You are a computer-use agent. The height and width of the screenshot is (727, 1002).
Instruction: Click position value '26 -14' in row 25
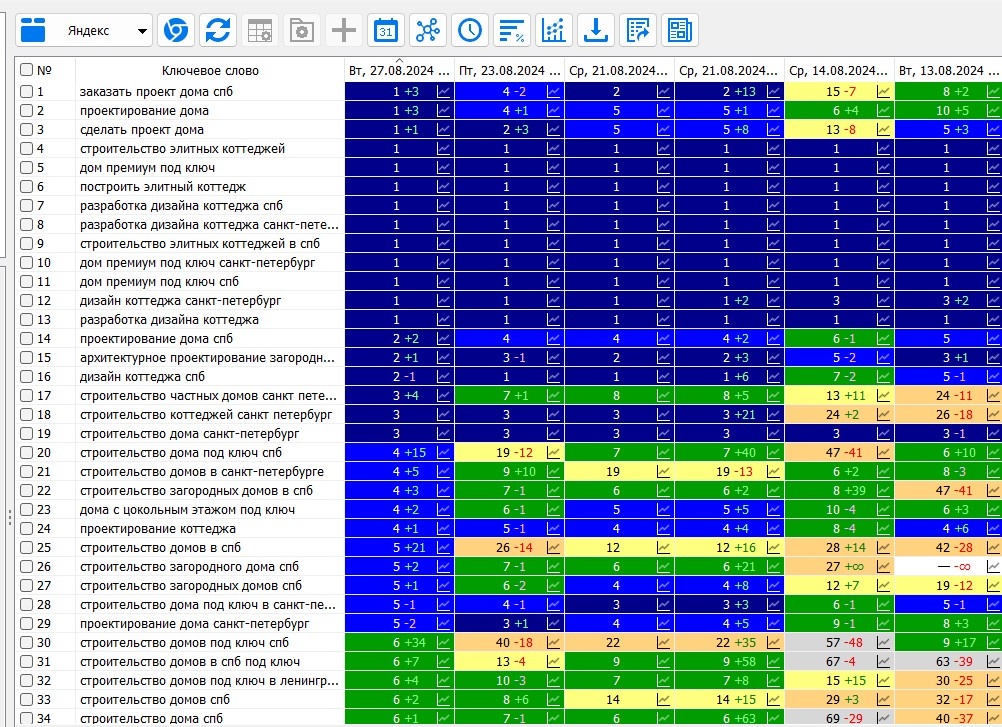pyautogui.click(x=514, y=548)
